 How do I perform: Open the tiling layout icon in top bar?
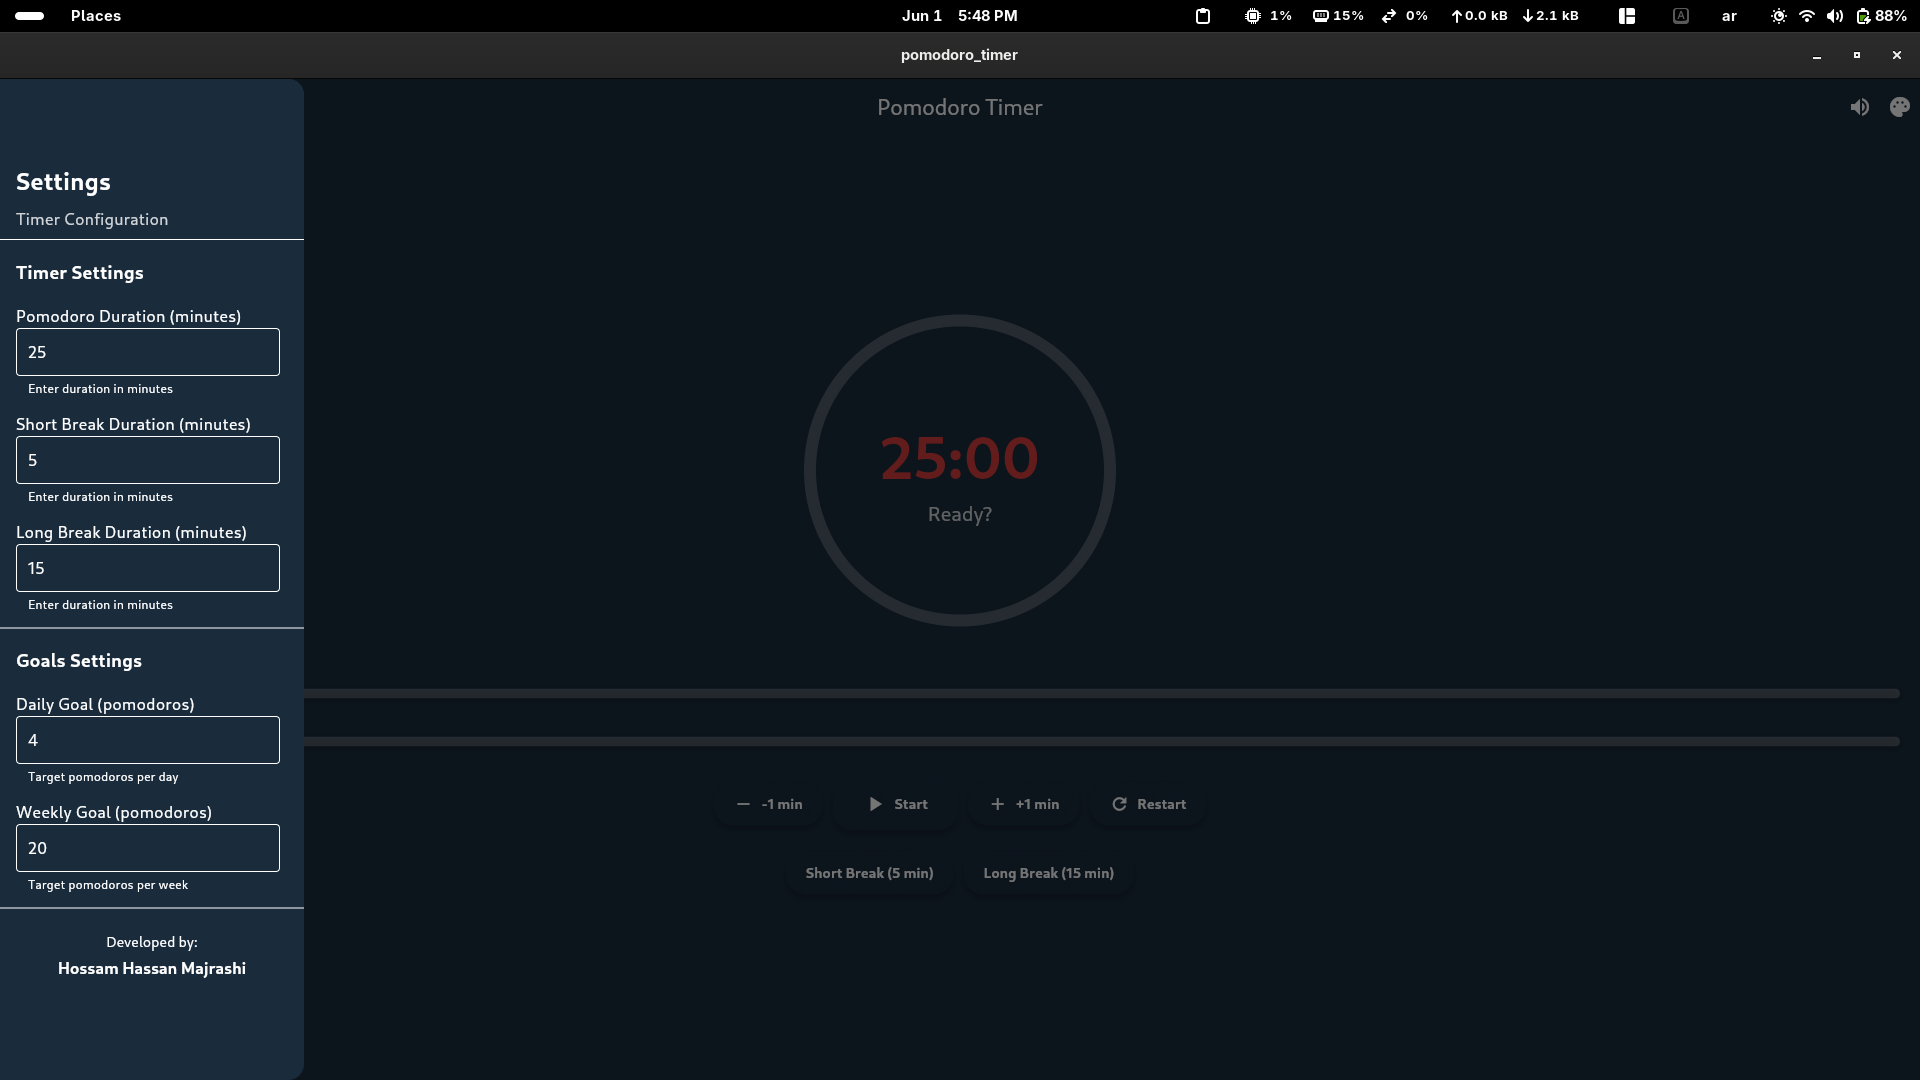click(x=1627, y=16)
